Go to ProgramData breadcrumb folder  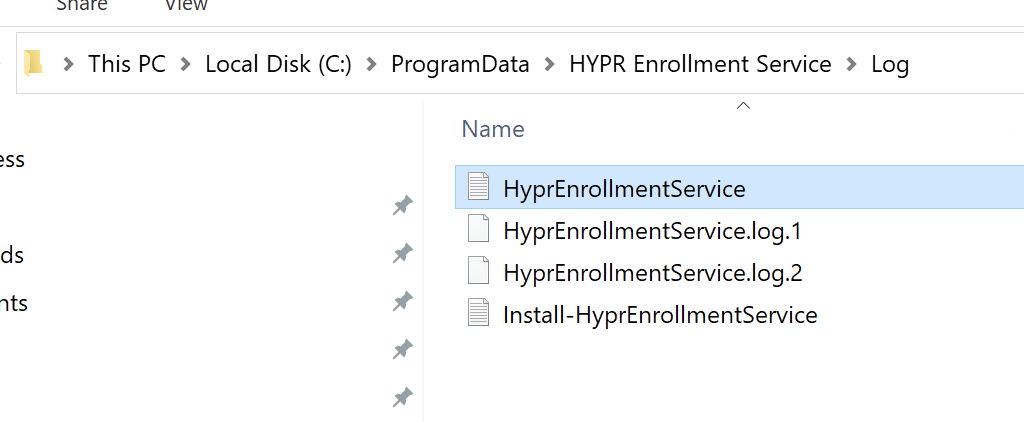tap(460, 64)
